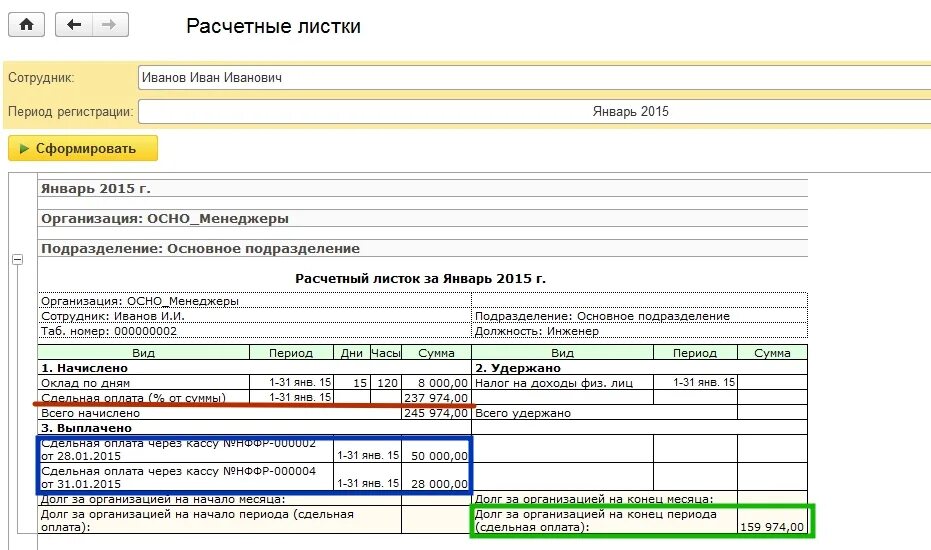Open the Период регистрации field Январь 2015
Image resolution: width=931 pixels, height=550 pixels.
[x=534, y=112]
